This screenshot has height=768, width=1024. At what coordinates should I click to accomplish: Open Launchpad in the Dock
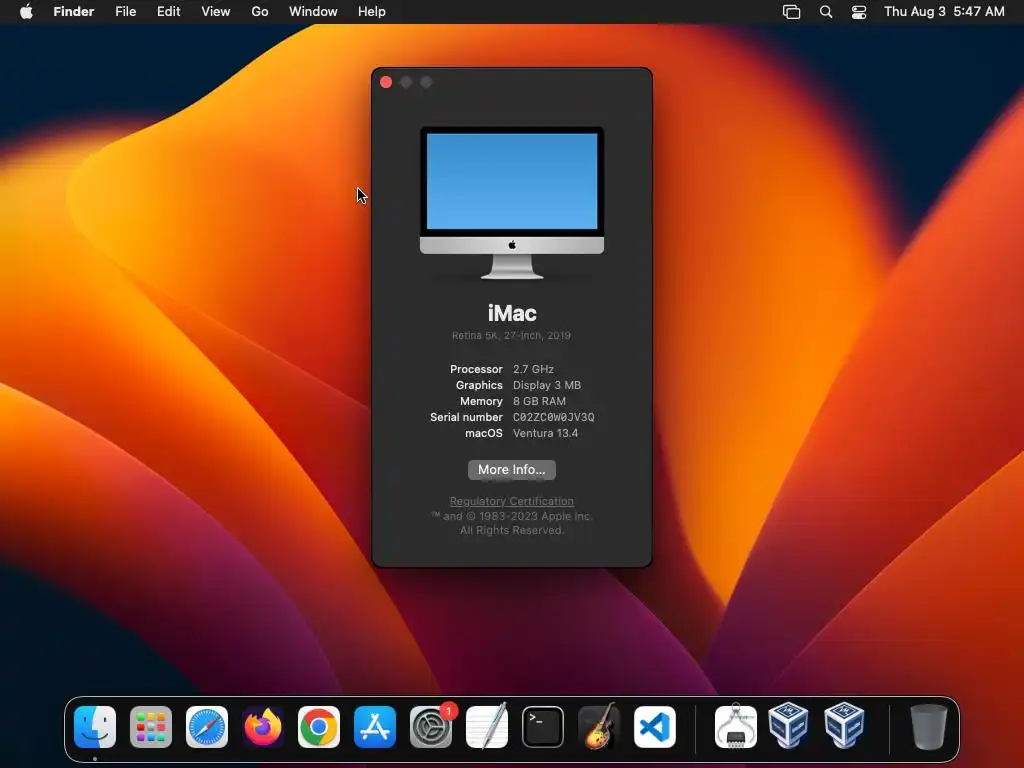(x=151, y=726)
